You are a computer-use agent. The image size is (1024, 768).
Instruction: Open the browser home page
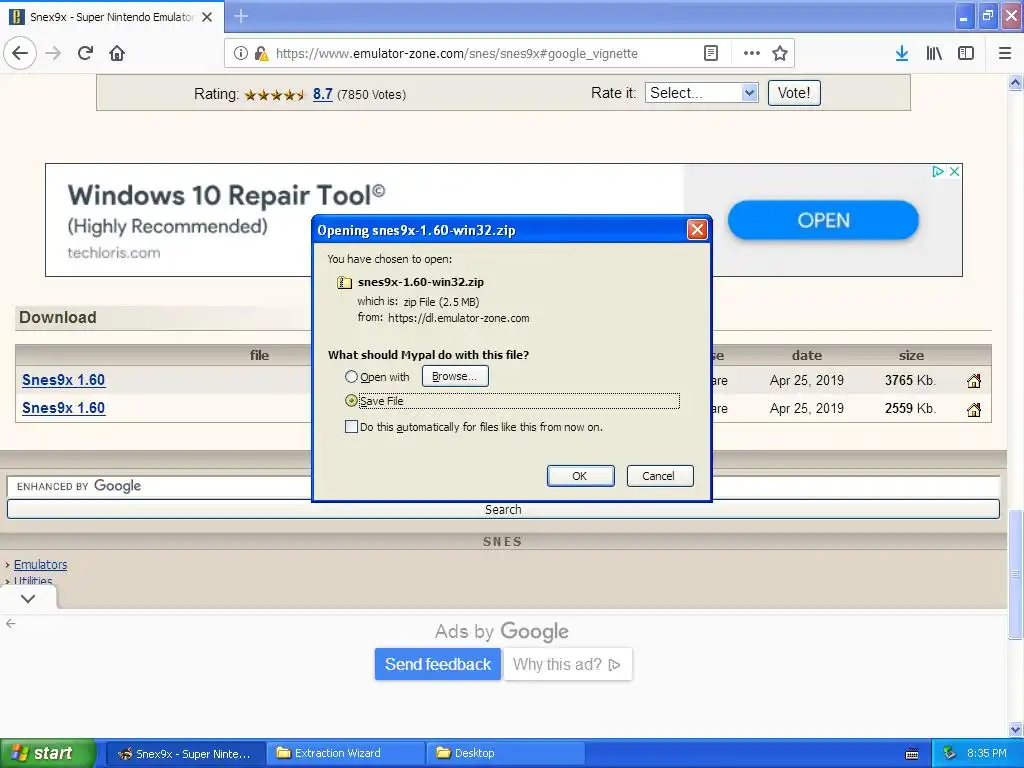[x=117, y=53]
